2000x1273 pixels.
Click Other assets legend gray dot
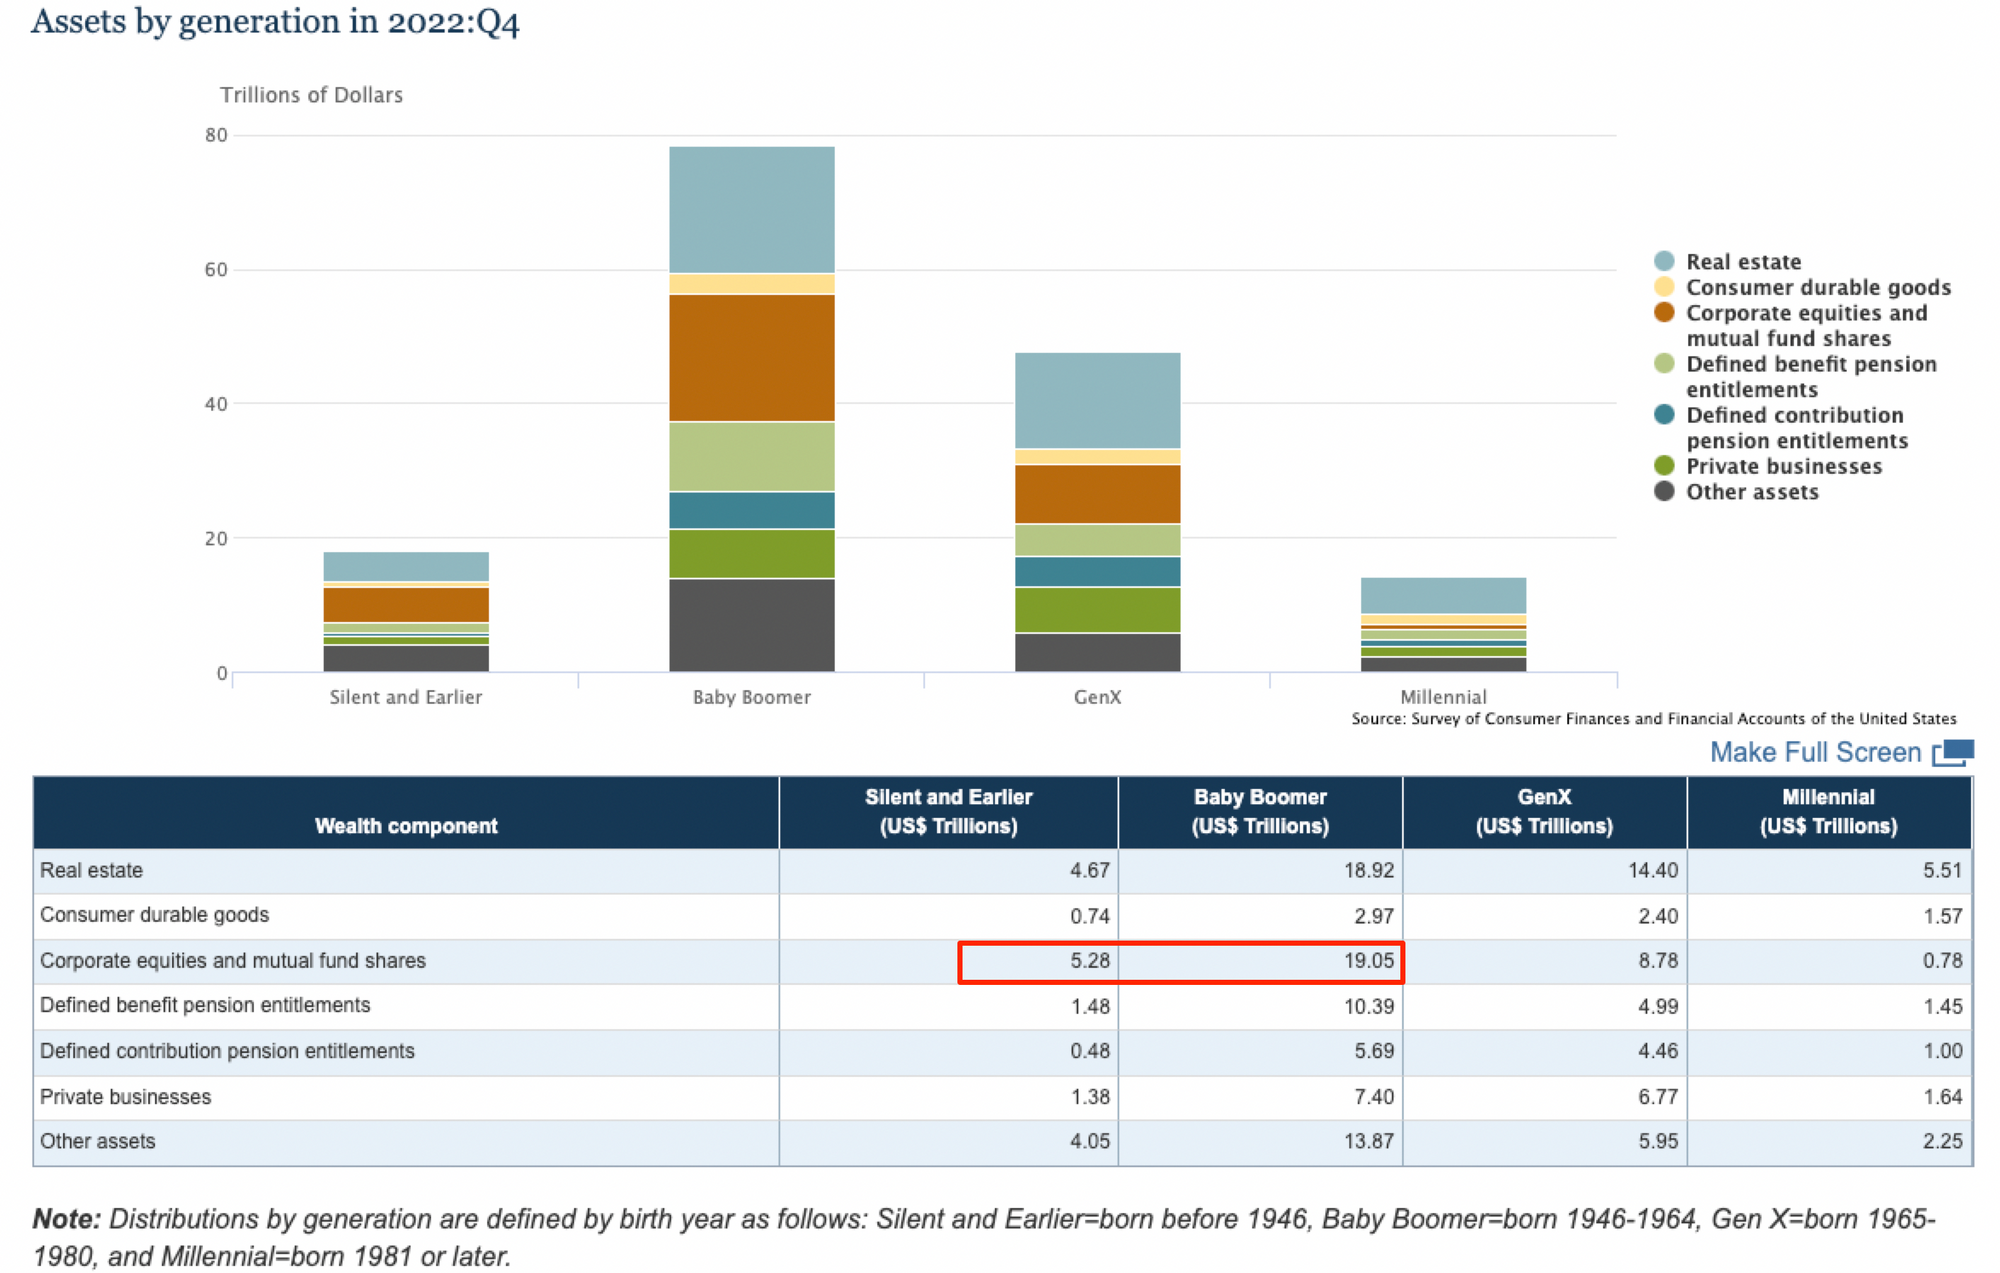point(1664,491)
